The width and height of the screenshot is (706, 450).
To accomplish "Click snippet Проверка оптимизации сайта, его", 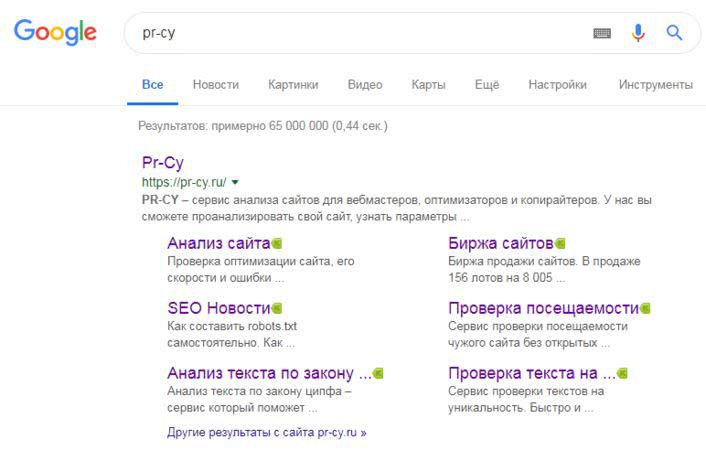I will 261,270.
